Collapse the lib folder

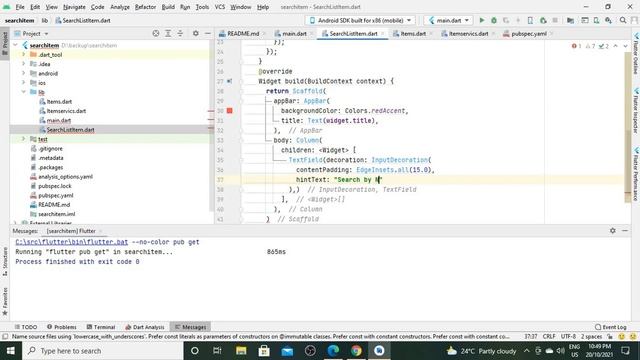tap(24, 92)
